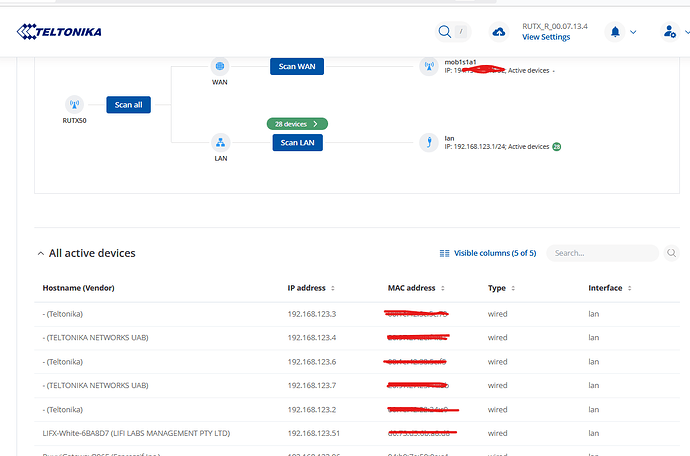Click the Scan LAN button
Screen dimensions: 690x456
point(297,143)
